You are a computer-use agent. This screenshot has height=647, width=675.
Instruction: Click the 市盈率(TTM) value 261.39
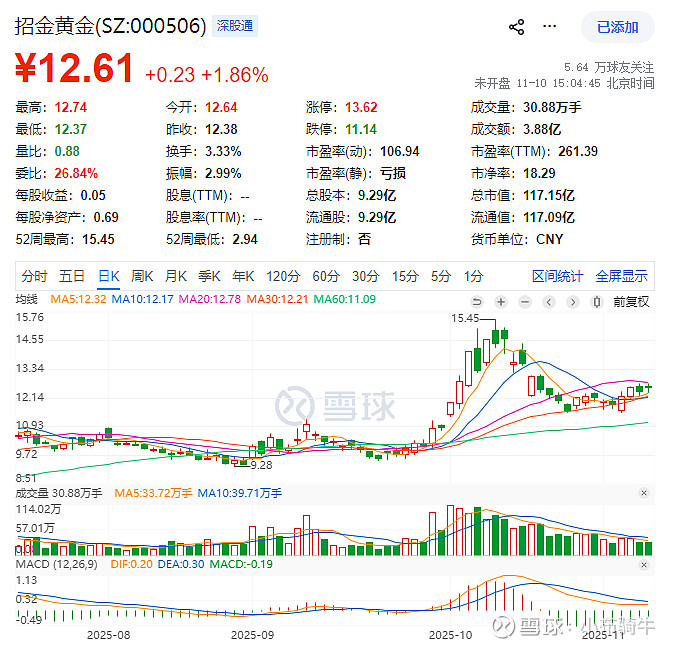(578, 152)
